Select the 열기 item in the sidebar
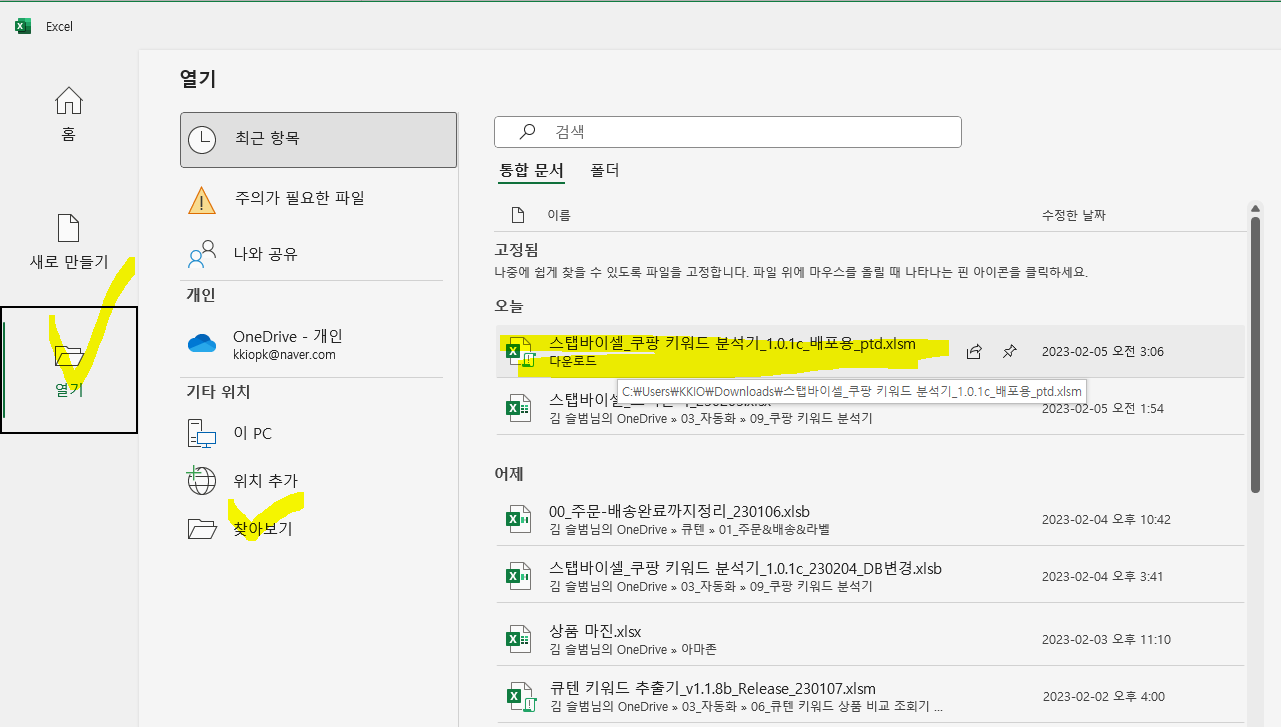Viewport: 1281px width, 727px height. (x=69, y=370)
